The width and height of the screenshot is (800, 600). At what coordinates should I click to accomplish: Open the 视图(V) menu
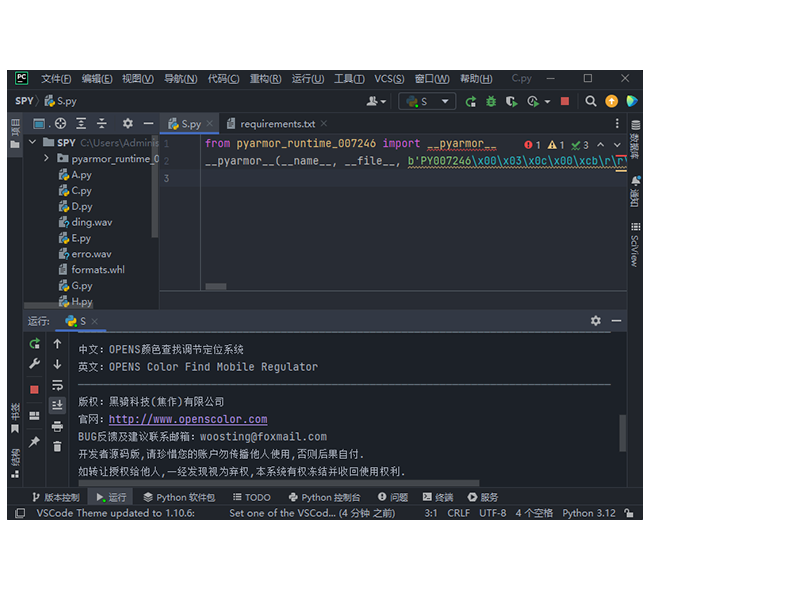138,79
